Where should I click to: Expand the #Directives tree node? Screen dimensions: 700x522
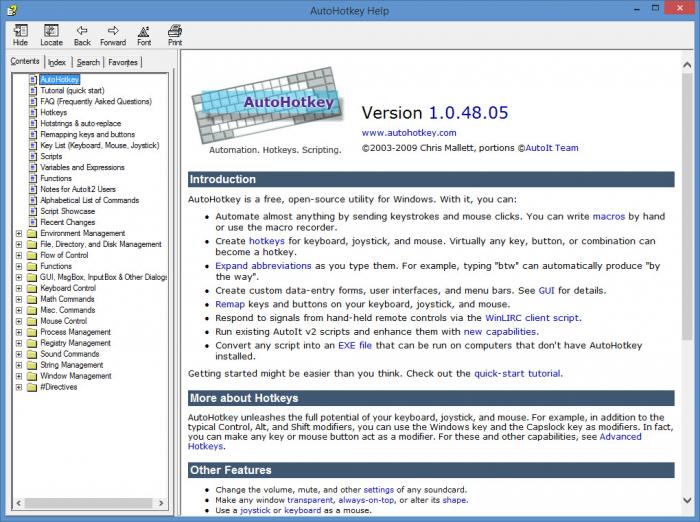[18, 387]
